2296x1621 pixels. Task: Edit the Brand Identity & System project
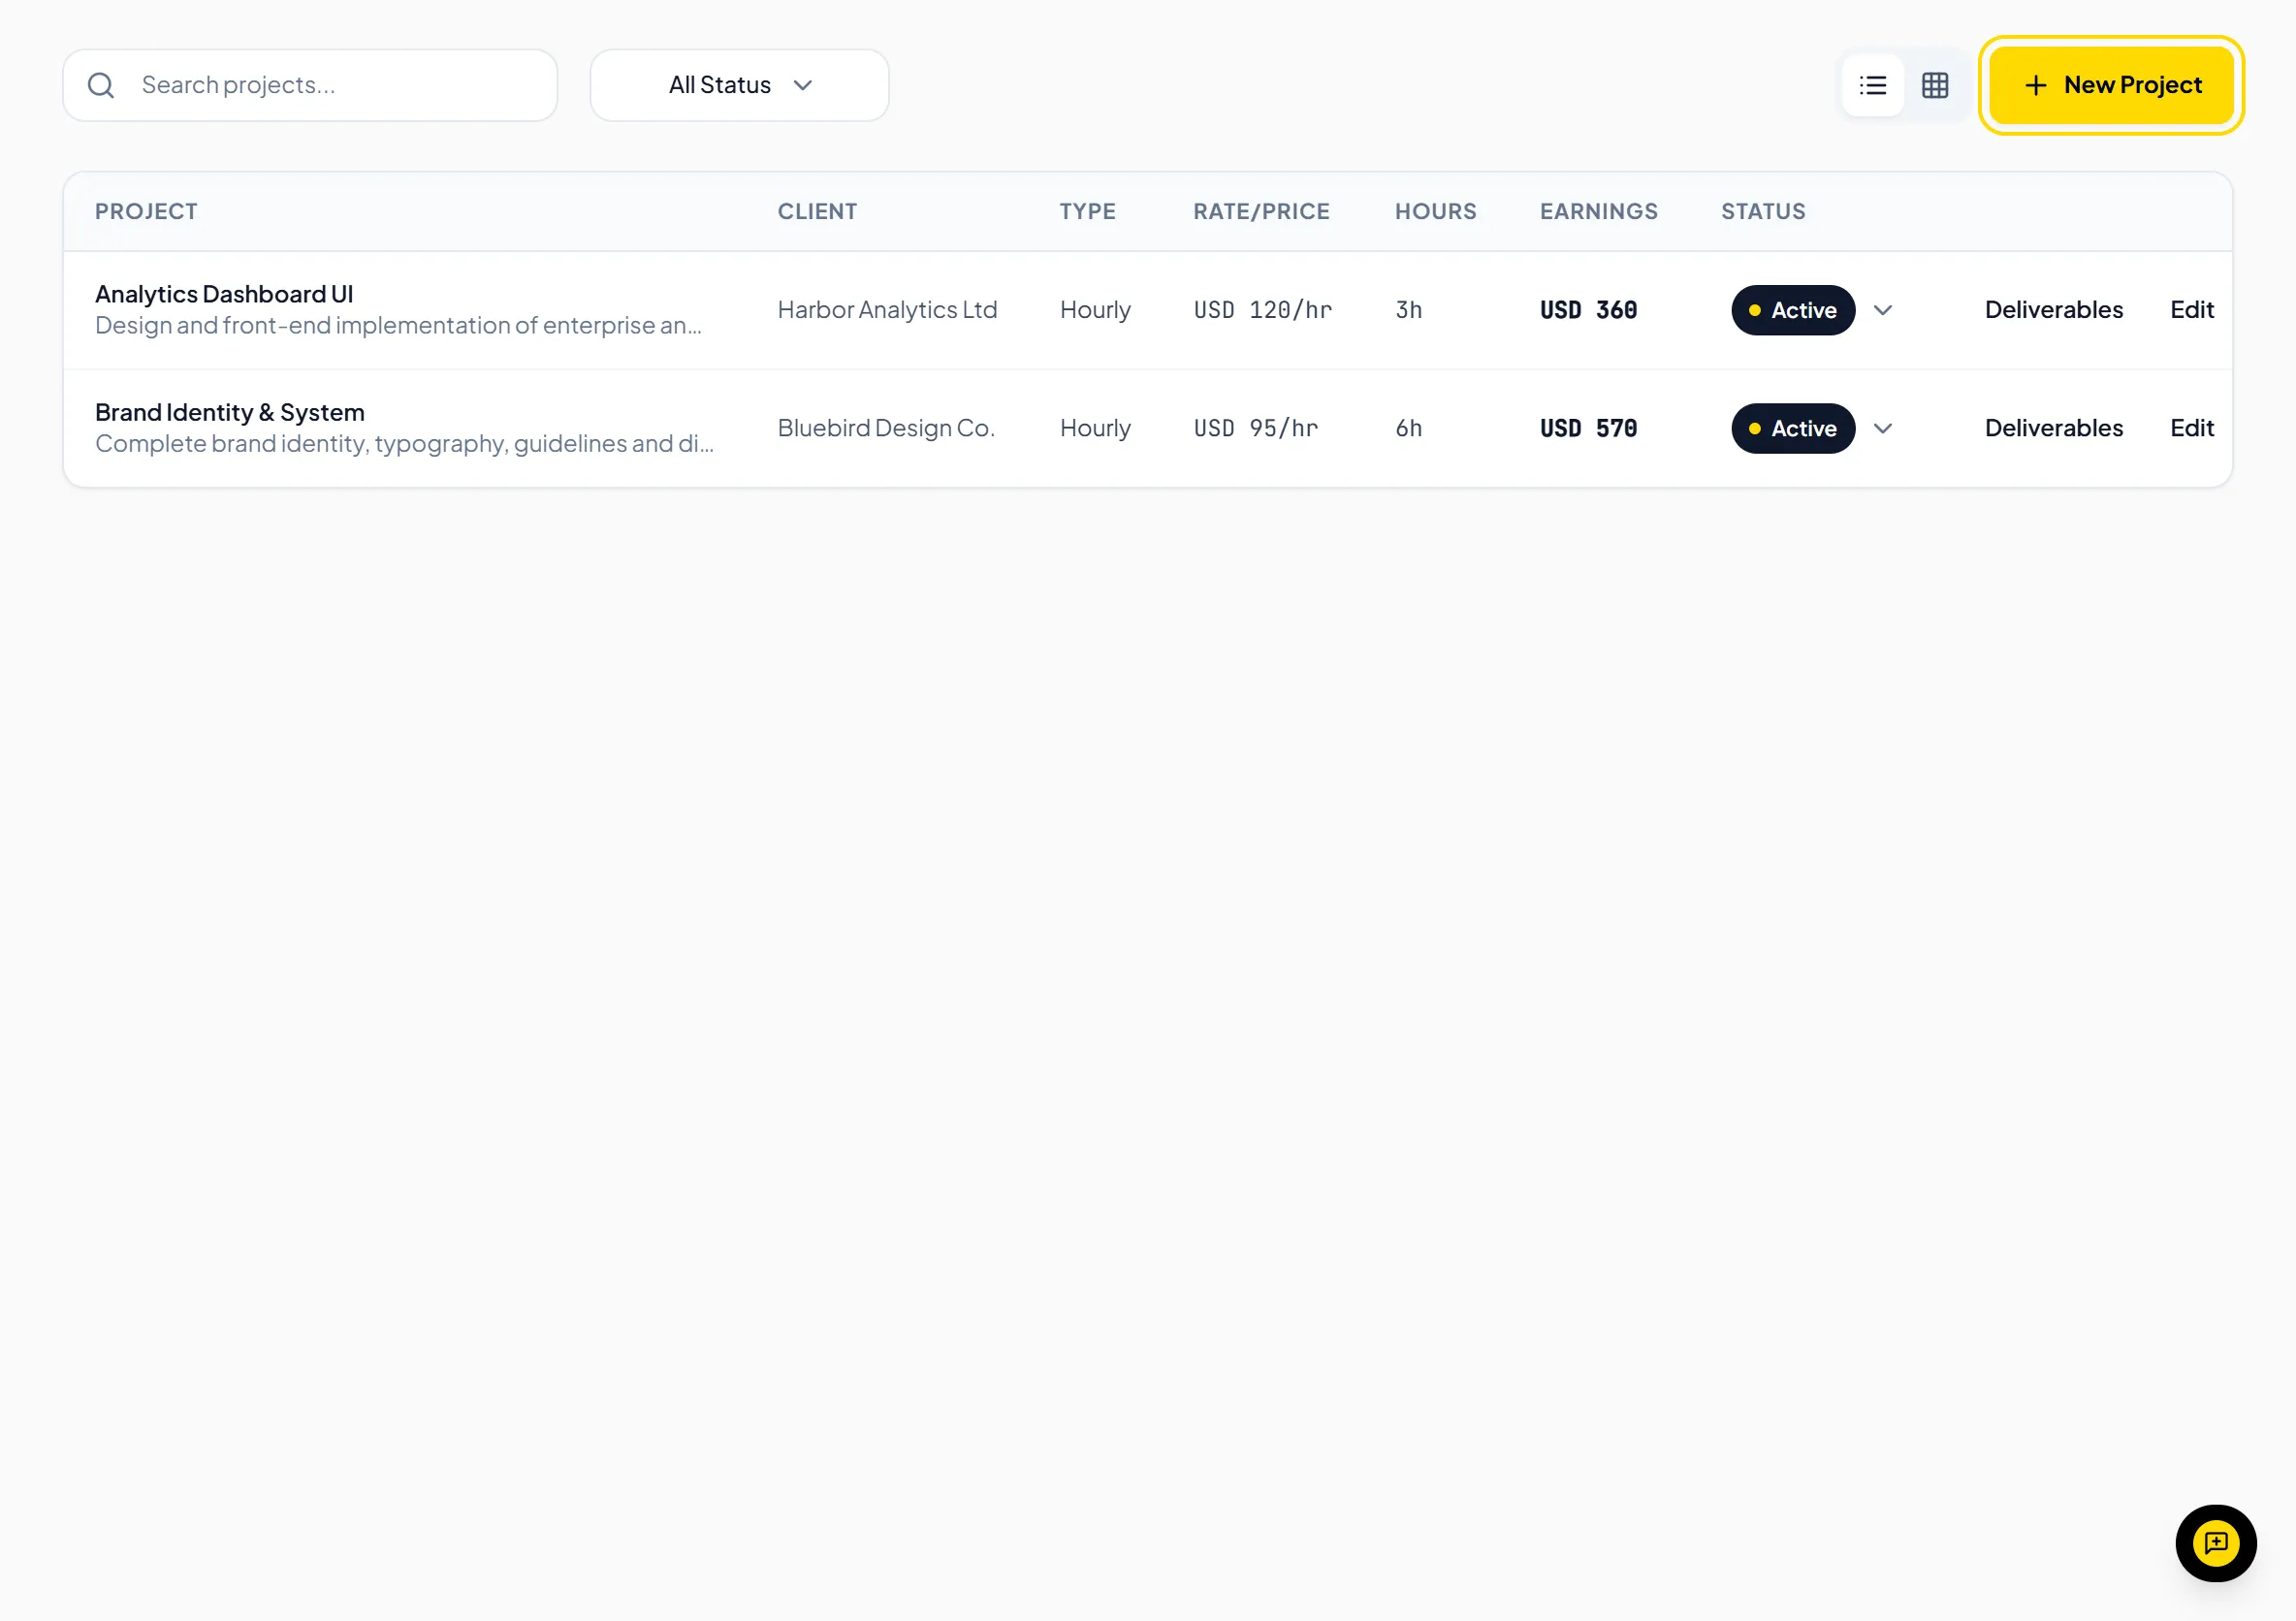pyautogui.click(x=2191, y=428)
